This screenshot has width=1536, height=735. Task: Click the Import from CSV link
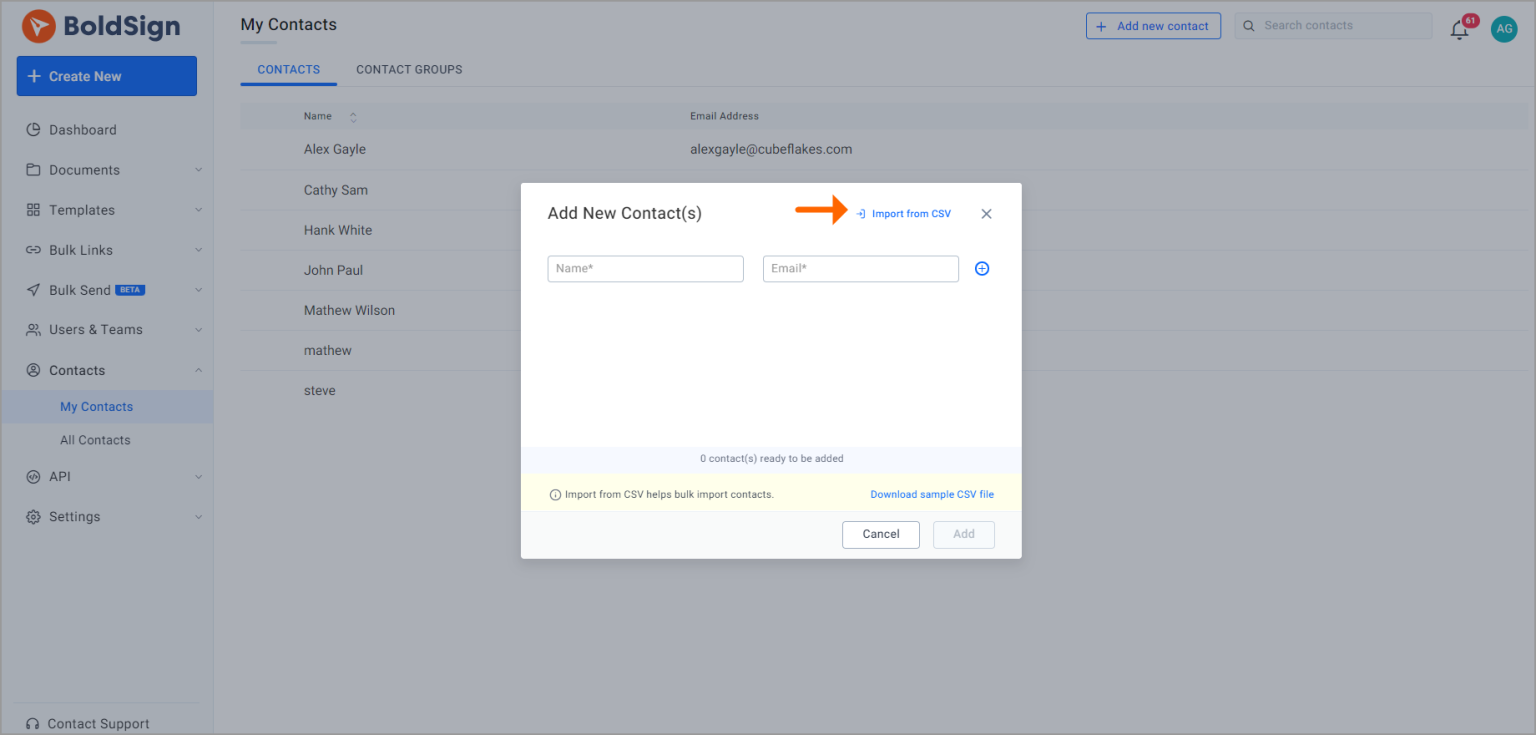tap(910, 214)
